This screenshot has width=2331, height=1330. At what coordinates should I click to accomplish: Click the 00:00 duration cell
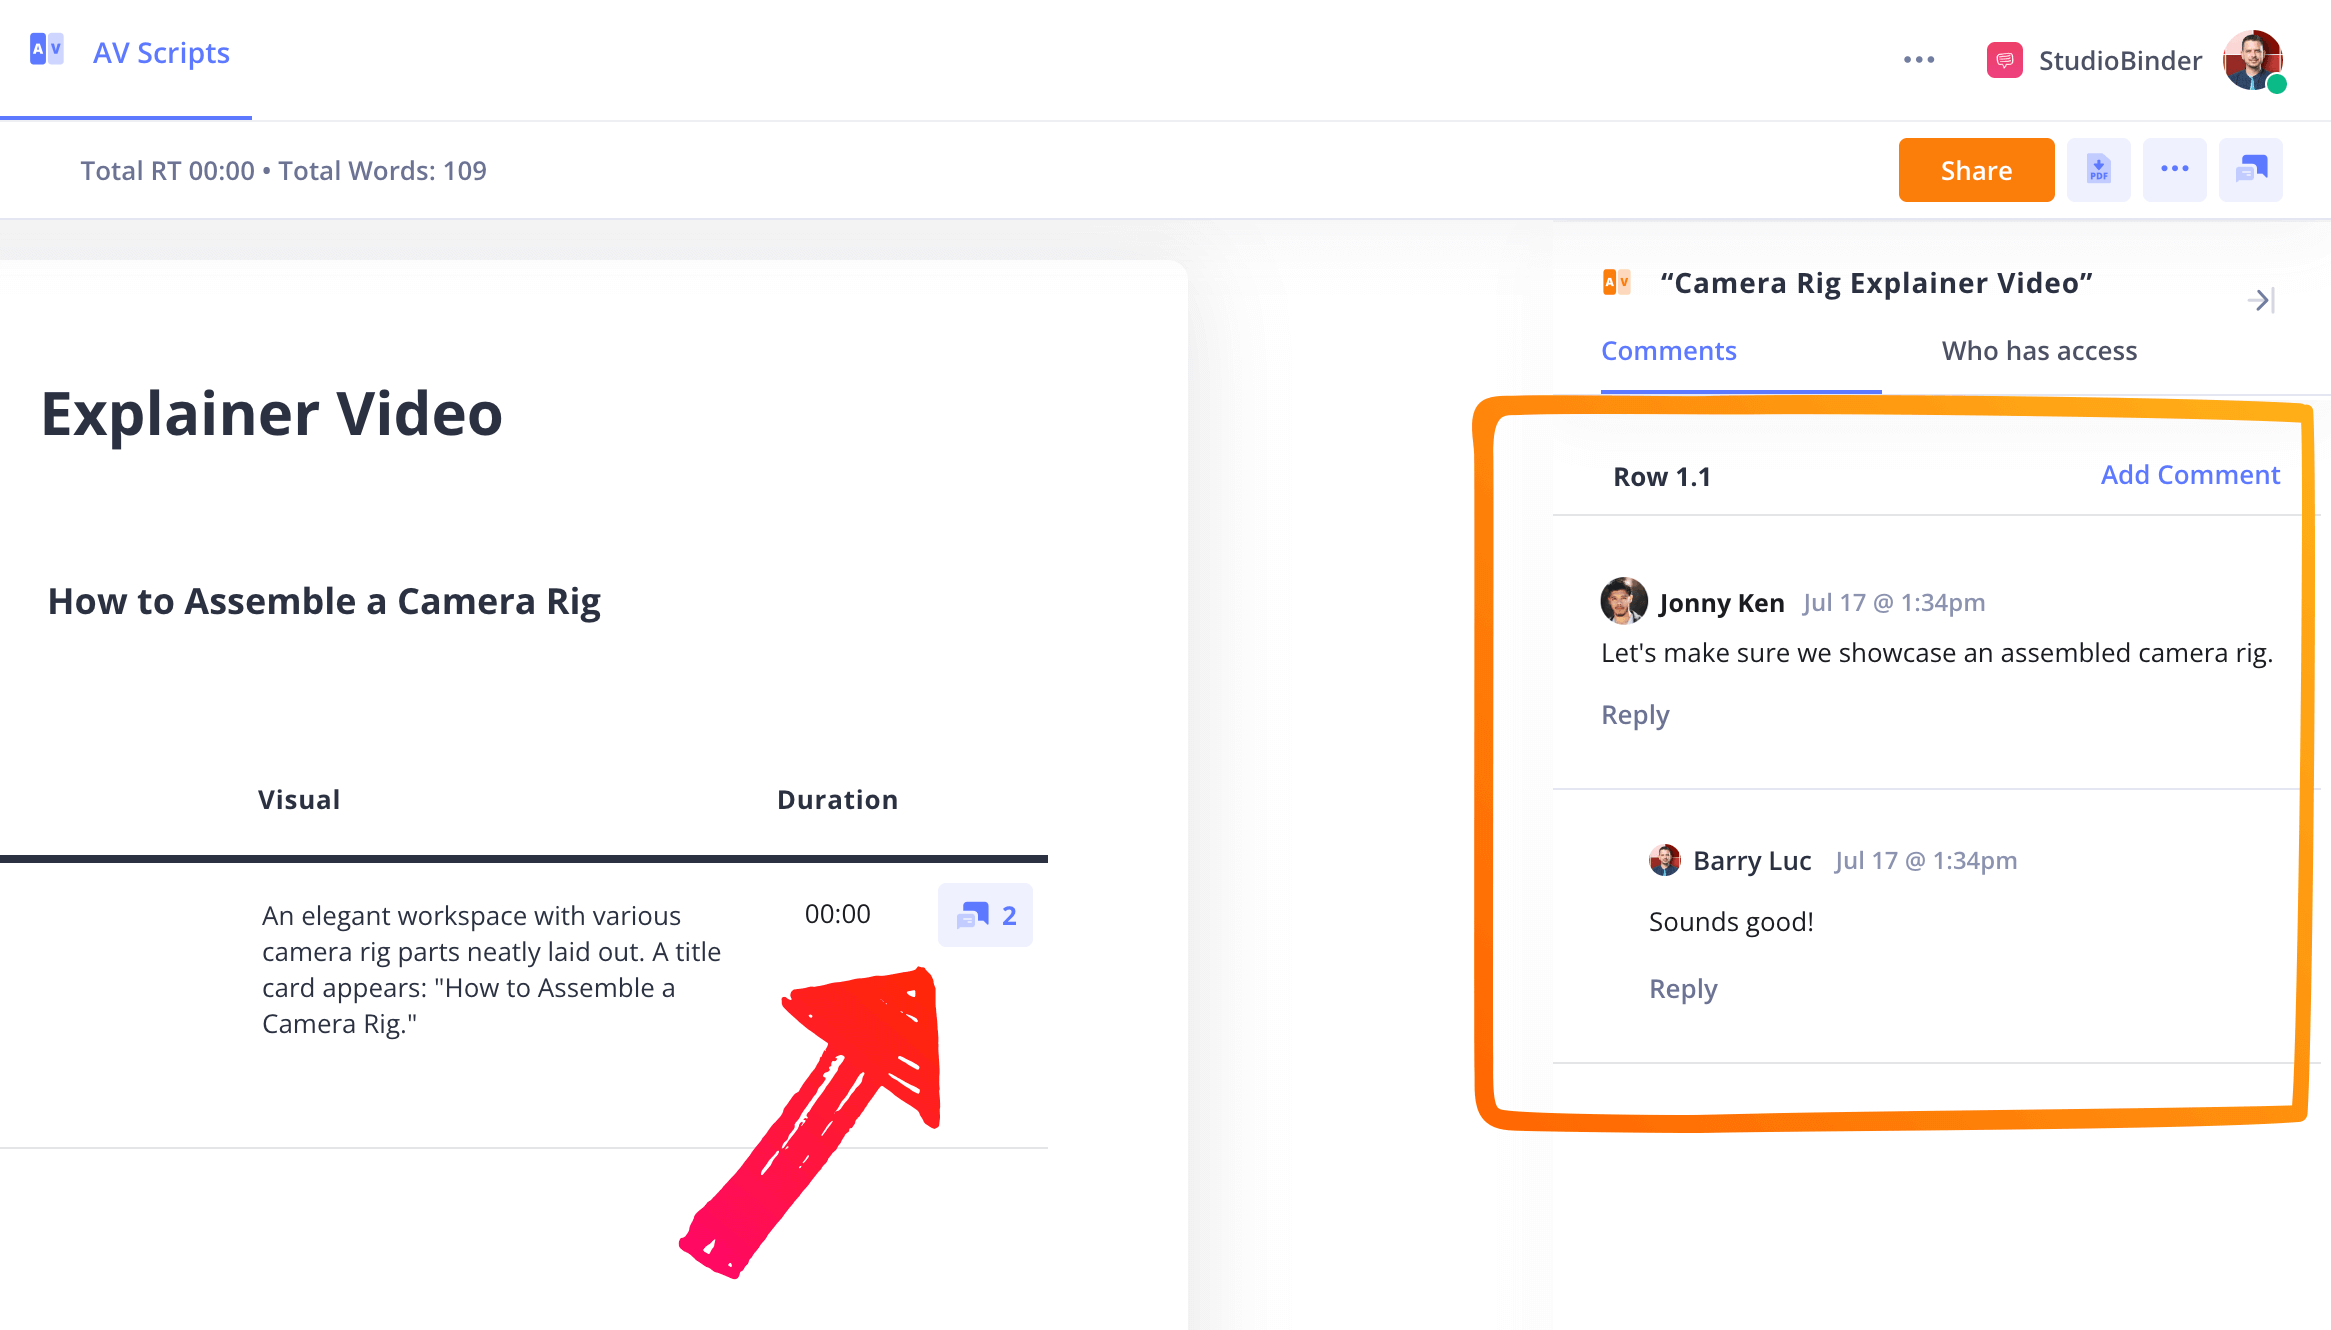pos(837,914)
